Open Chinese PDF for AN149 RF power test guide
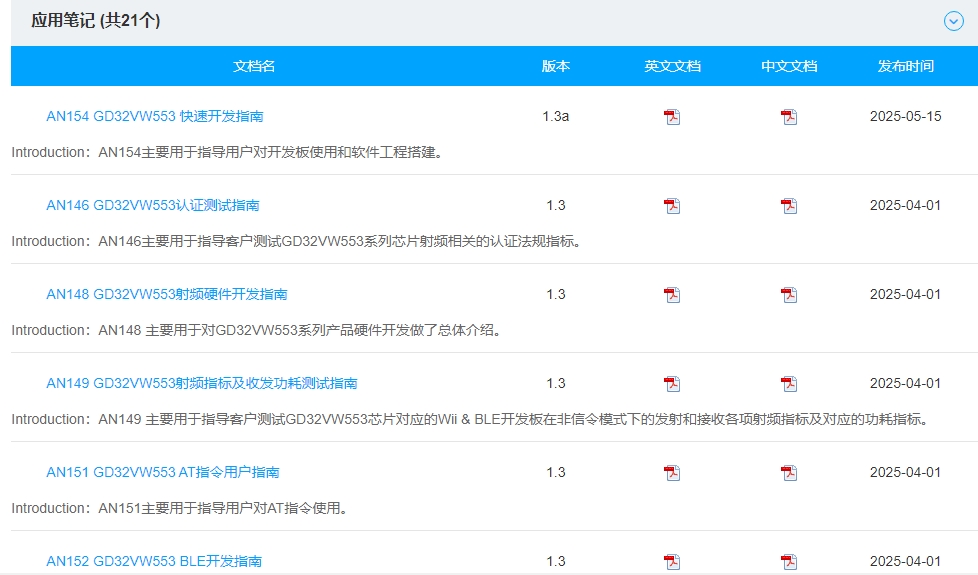Screen dimensions: 978x575 (x=789, y=384)
